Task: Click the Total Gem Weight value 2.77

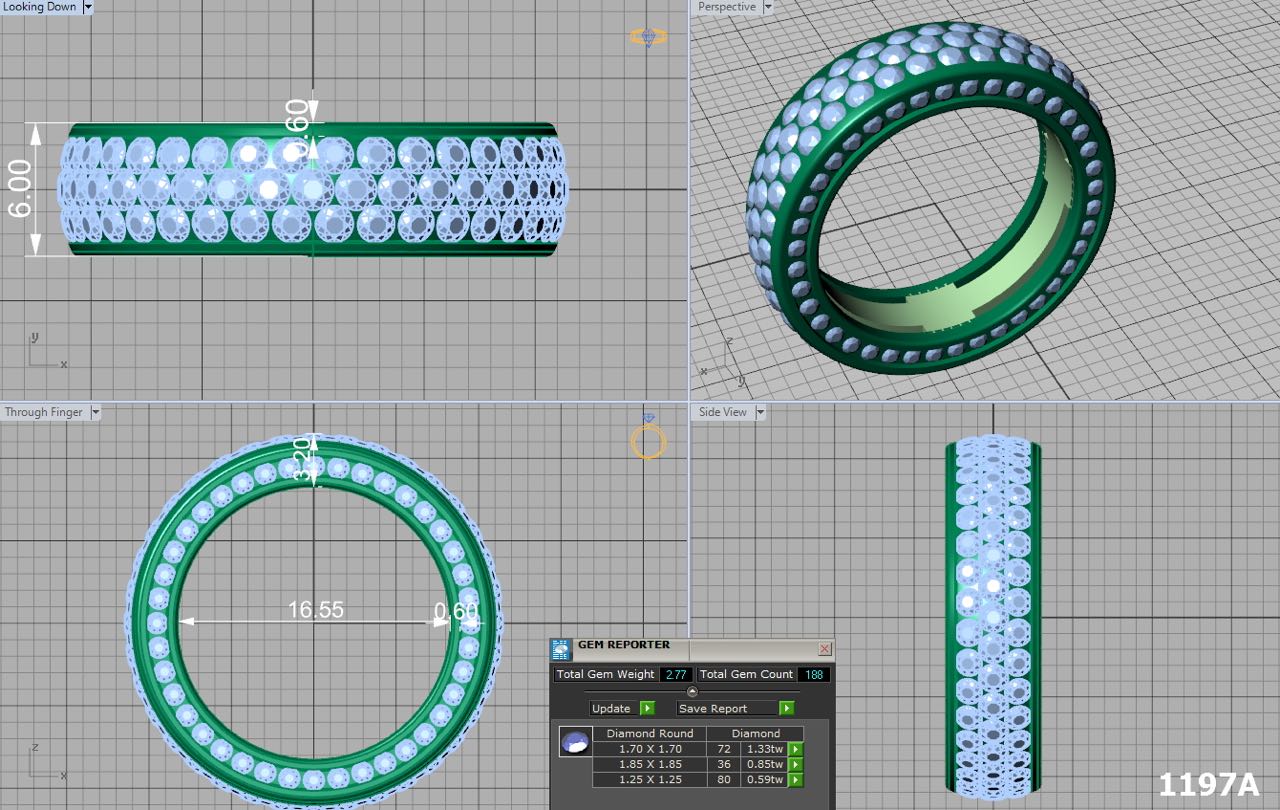Action: coord(675,675)
